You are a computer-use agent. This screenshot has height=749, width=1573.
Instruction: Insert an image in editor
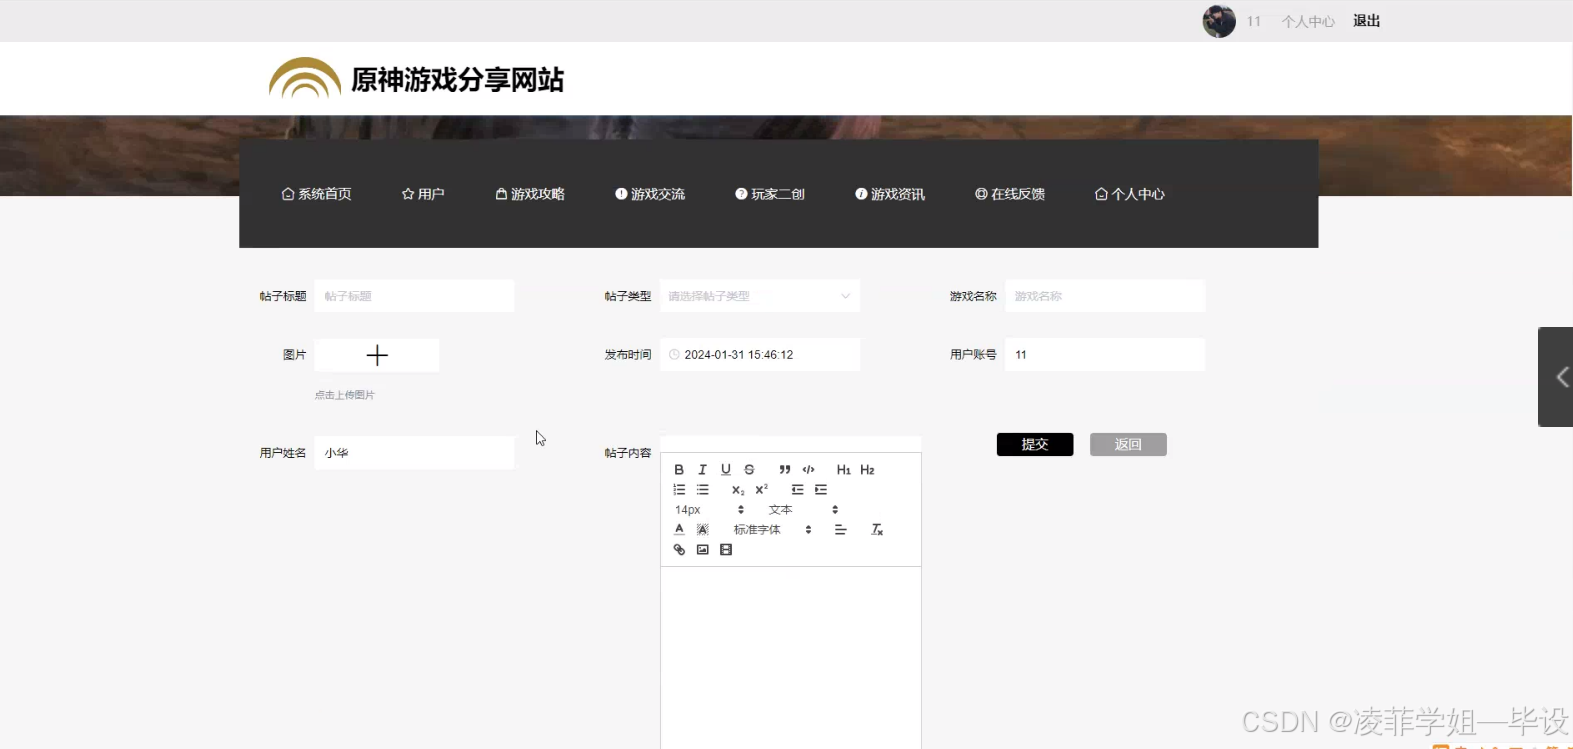click(702, 550)
